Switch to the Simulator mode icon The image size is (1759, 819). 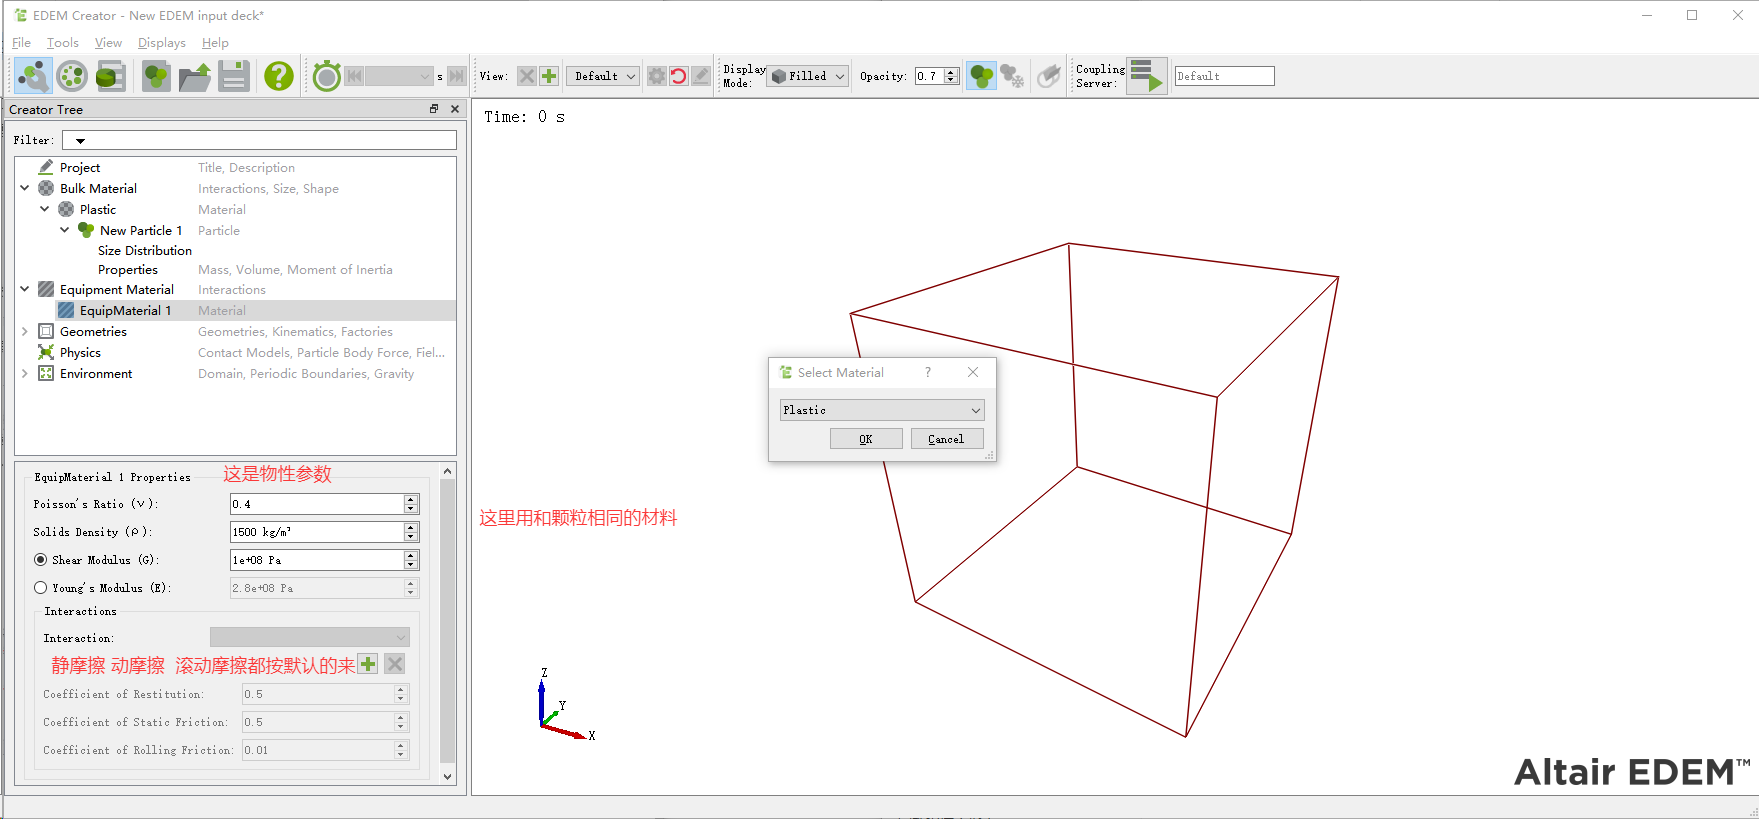pyautogui.click(x=72, y=76)
